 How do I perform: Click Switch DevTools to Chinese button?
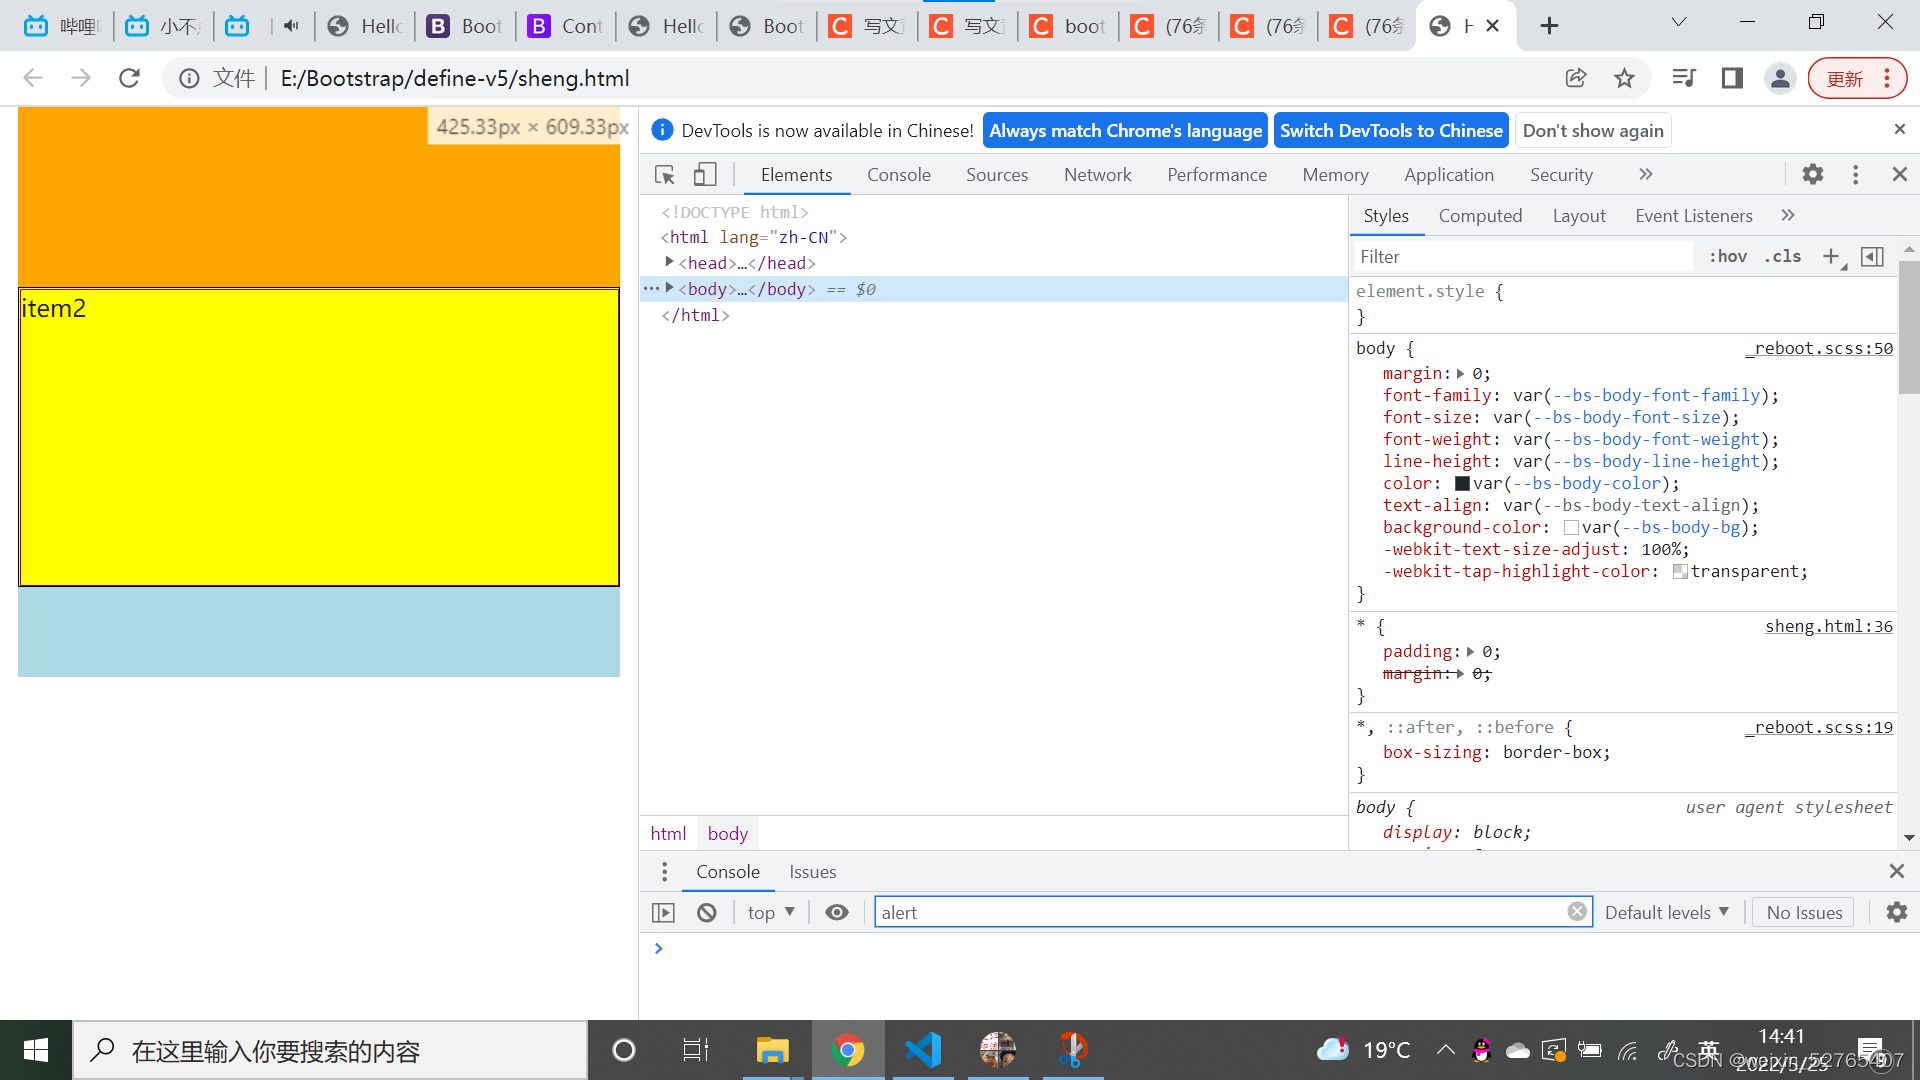(1391, 131)
